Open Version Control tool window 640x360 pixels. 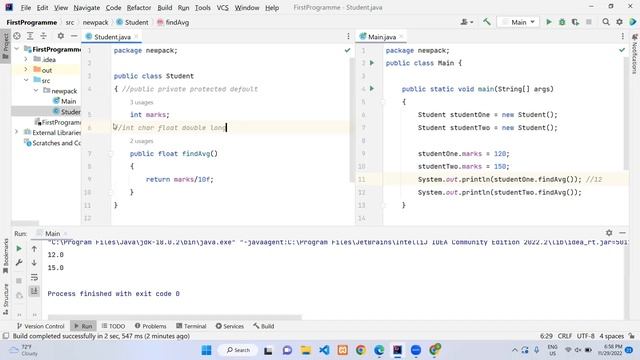click(x=40, y=326)
